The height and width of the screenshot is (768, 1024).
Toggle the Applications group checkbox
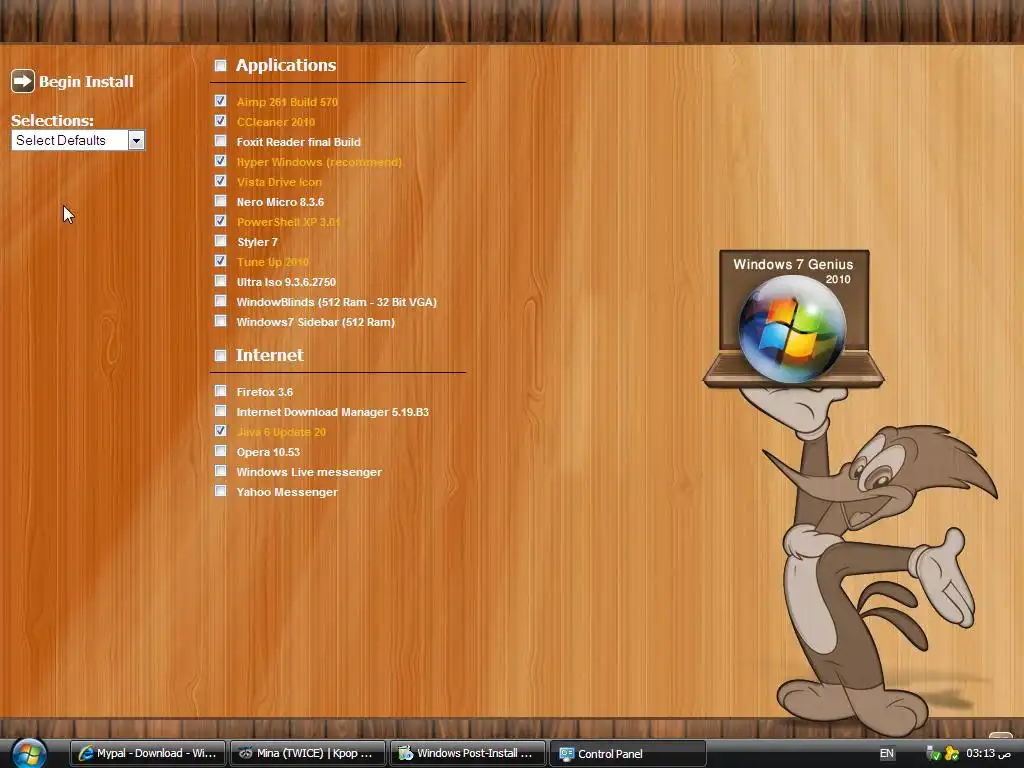221,65
